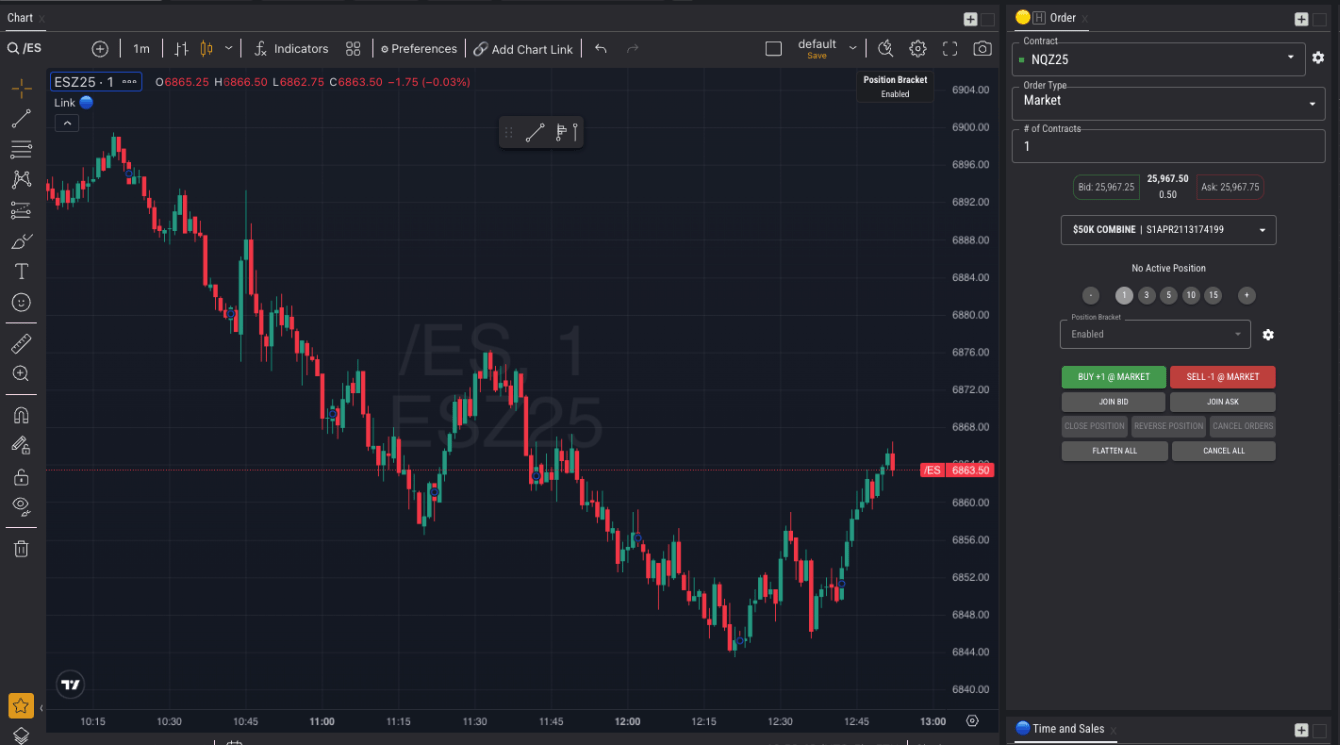Click the blue Link color circle
Image resolution: width=1340 pixels, height=745 pixels.
tap(86, 102)
